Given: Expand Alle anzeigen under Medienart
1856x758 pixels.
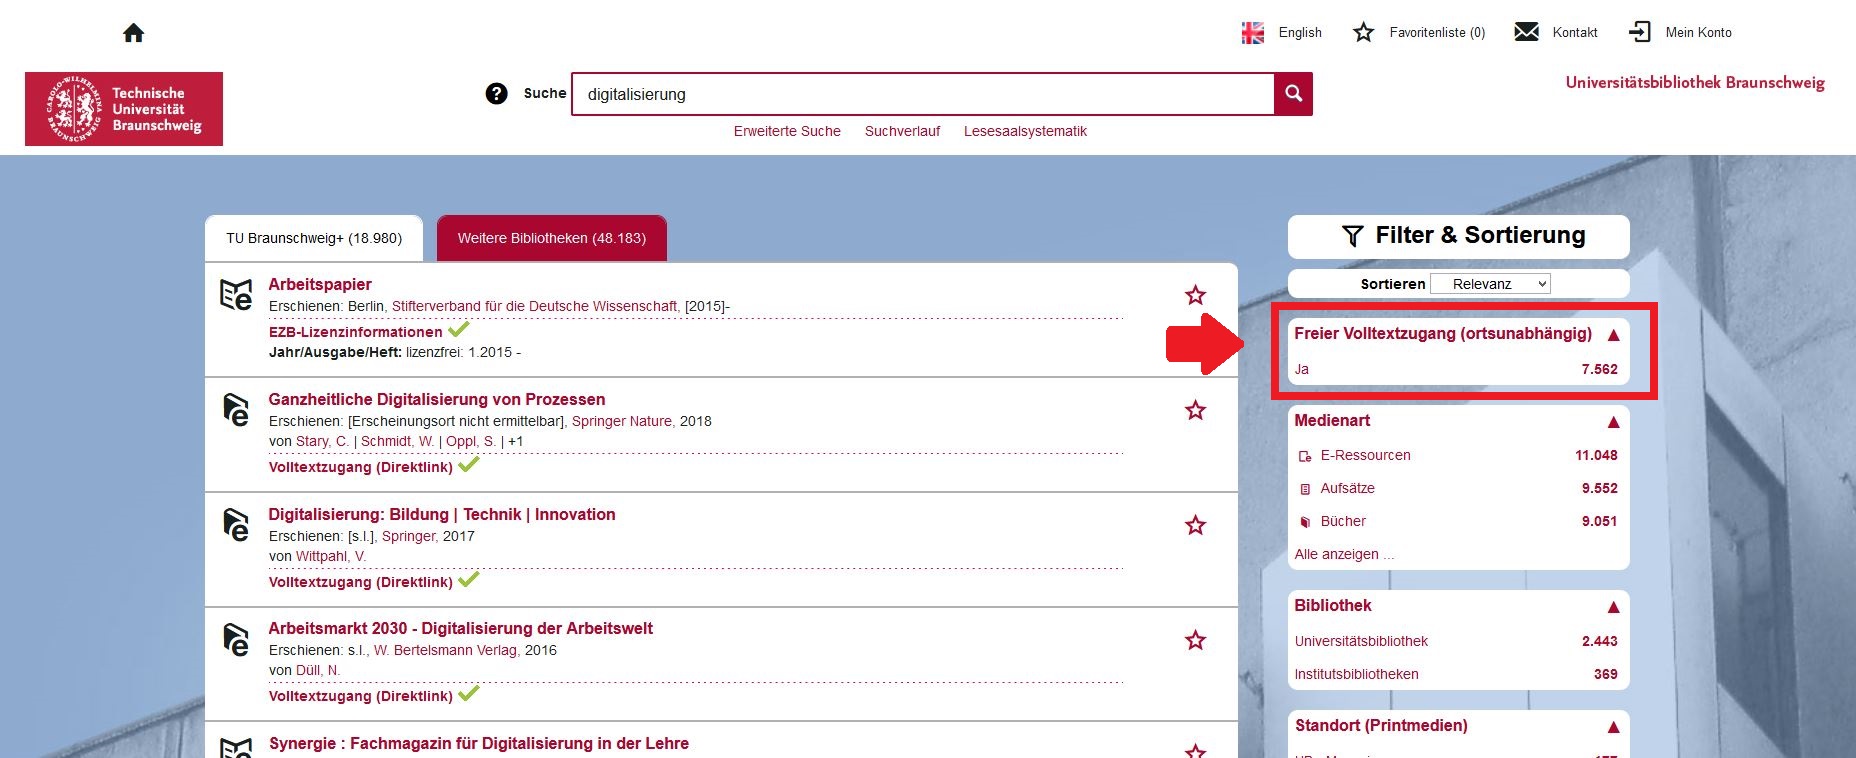Looking at the screenshot, I should [1344, 554].
